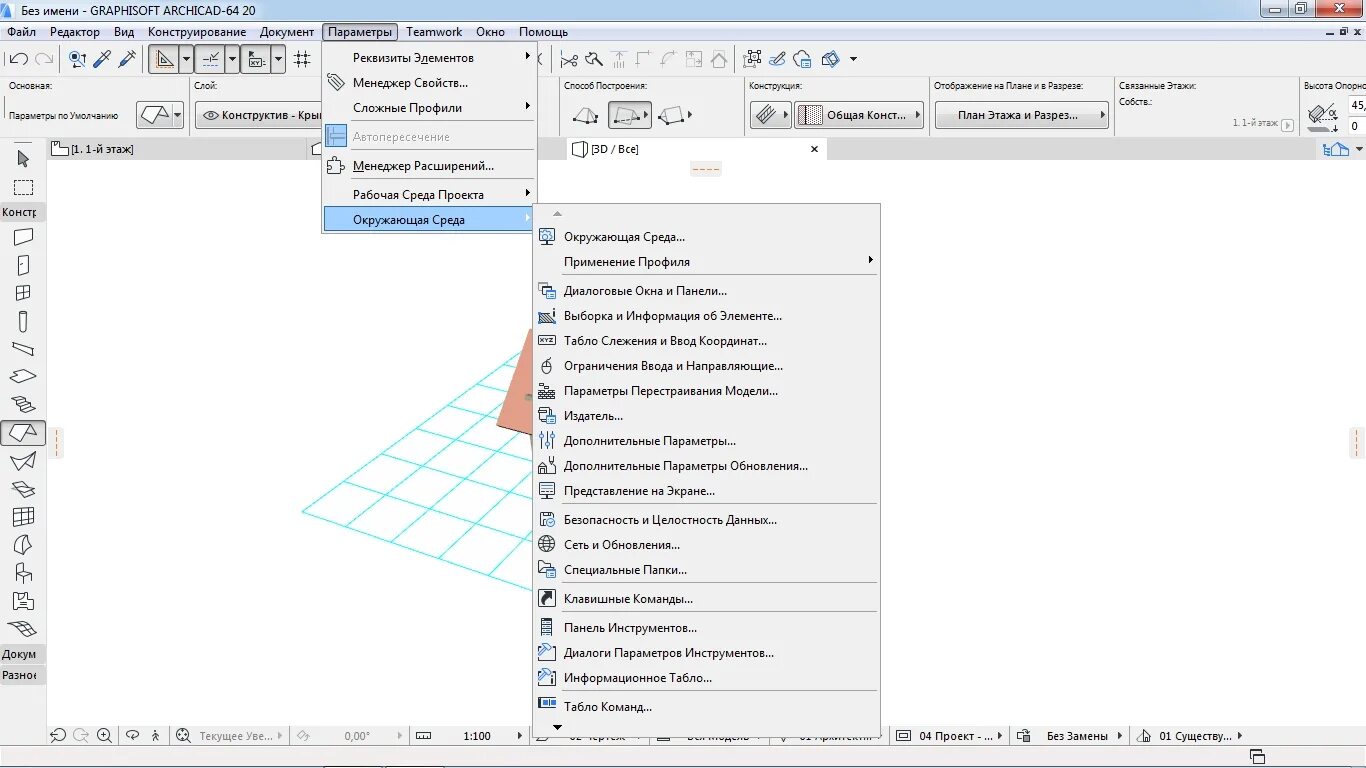
Task: Select the Arrow tool in toolbox
Action: 23,159
